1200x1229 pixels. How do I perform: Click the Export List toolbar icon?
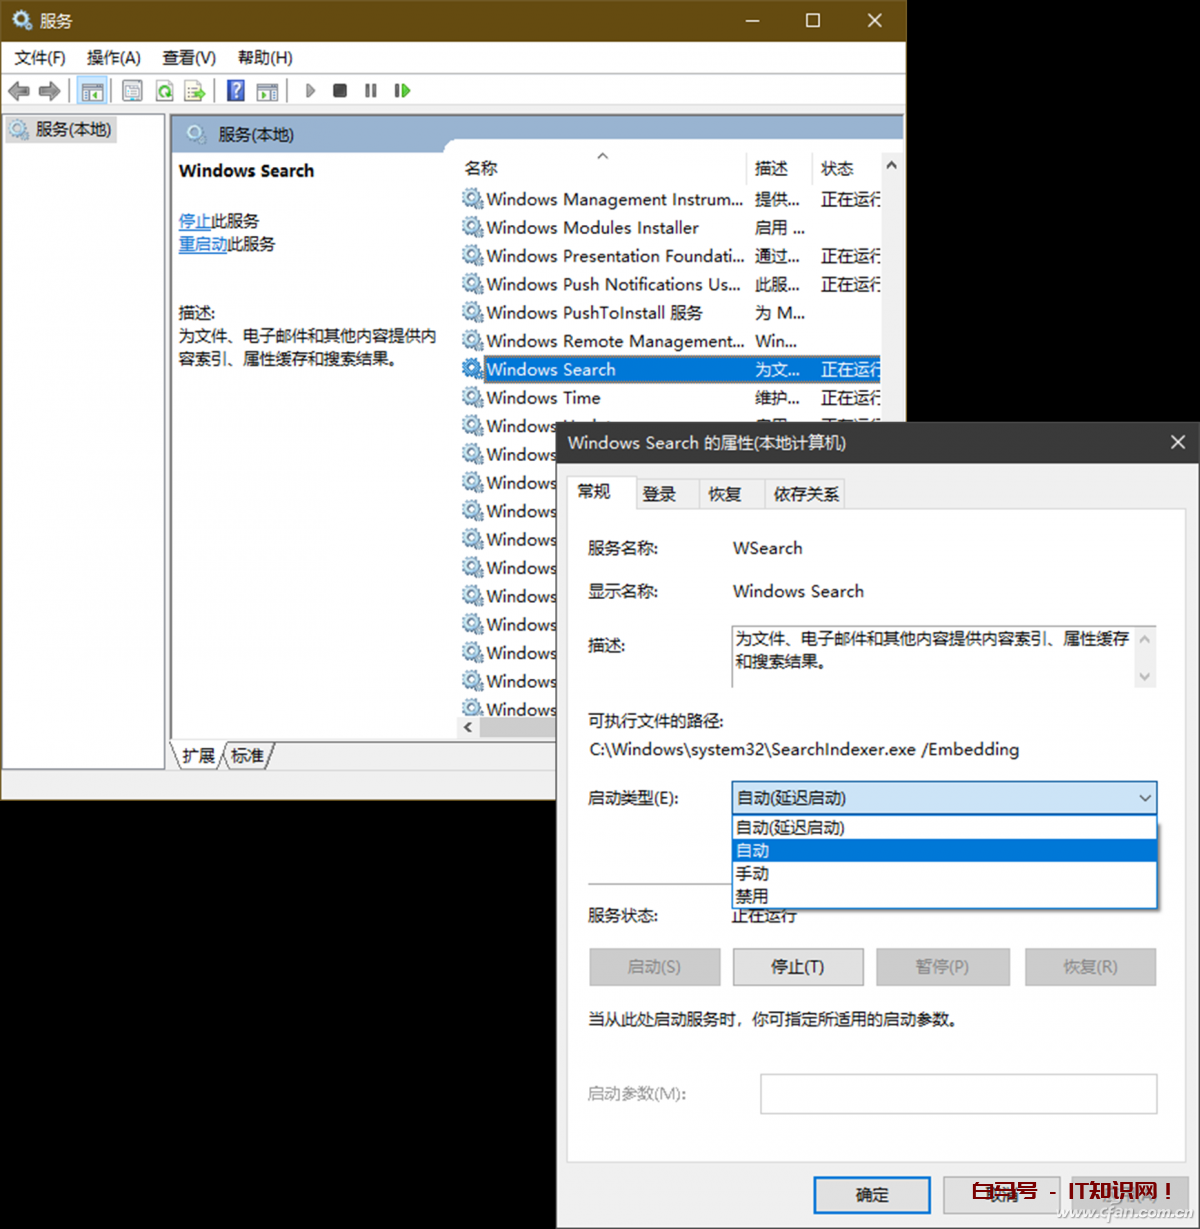click(x=195, y=91)
